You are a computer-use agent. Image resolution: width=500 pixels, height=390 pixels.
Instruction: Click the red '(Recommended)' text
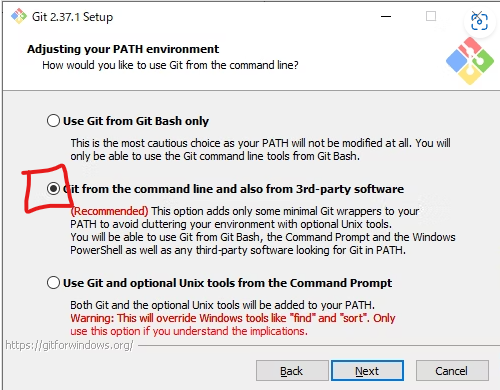click(x=109, y=211)
